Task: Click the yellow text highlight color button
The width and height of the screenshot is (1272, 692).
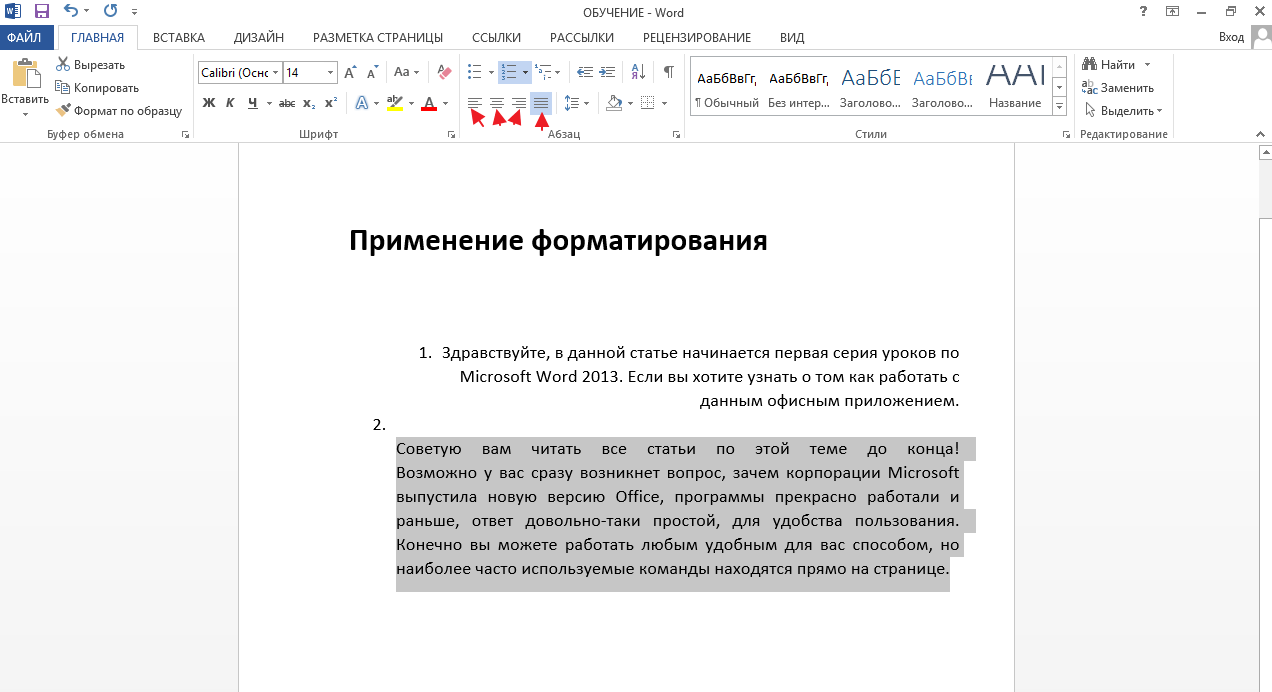Action: click(394, 103)
